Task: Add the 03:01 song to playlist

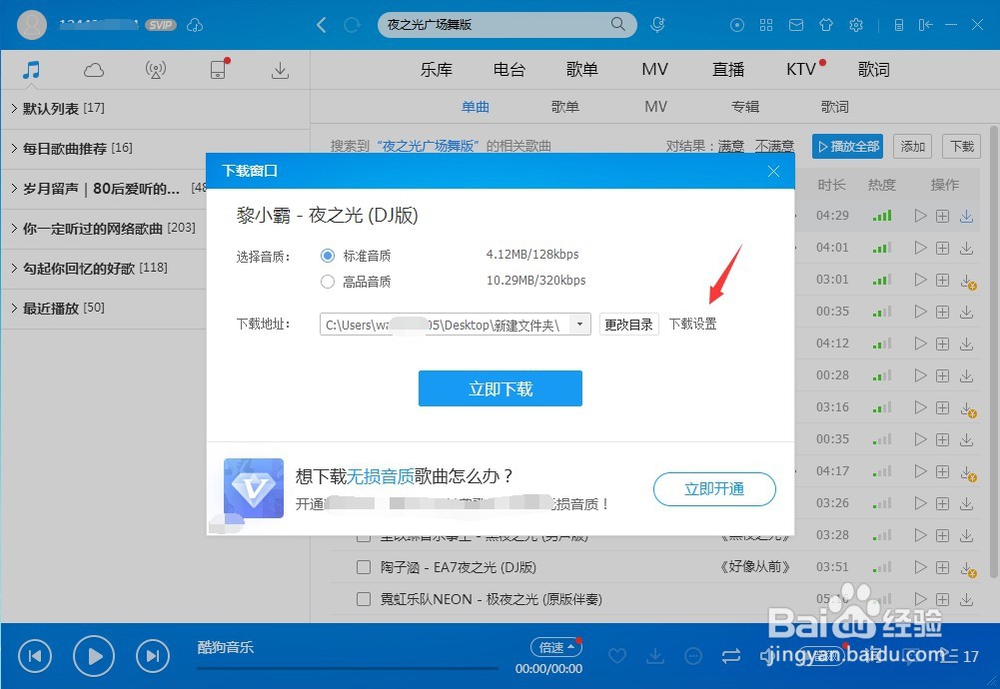Action: 943,279
